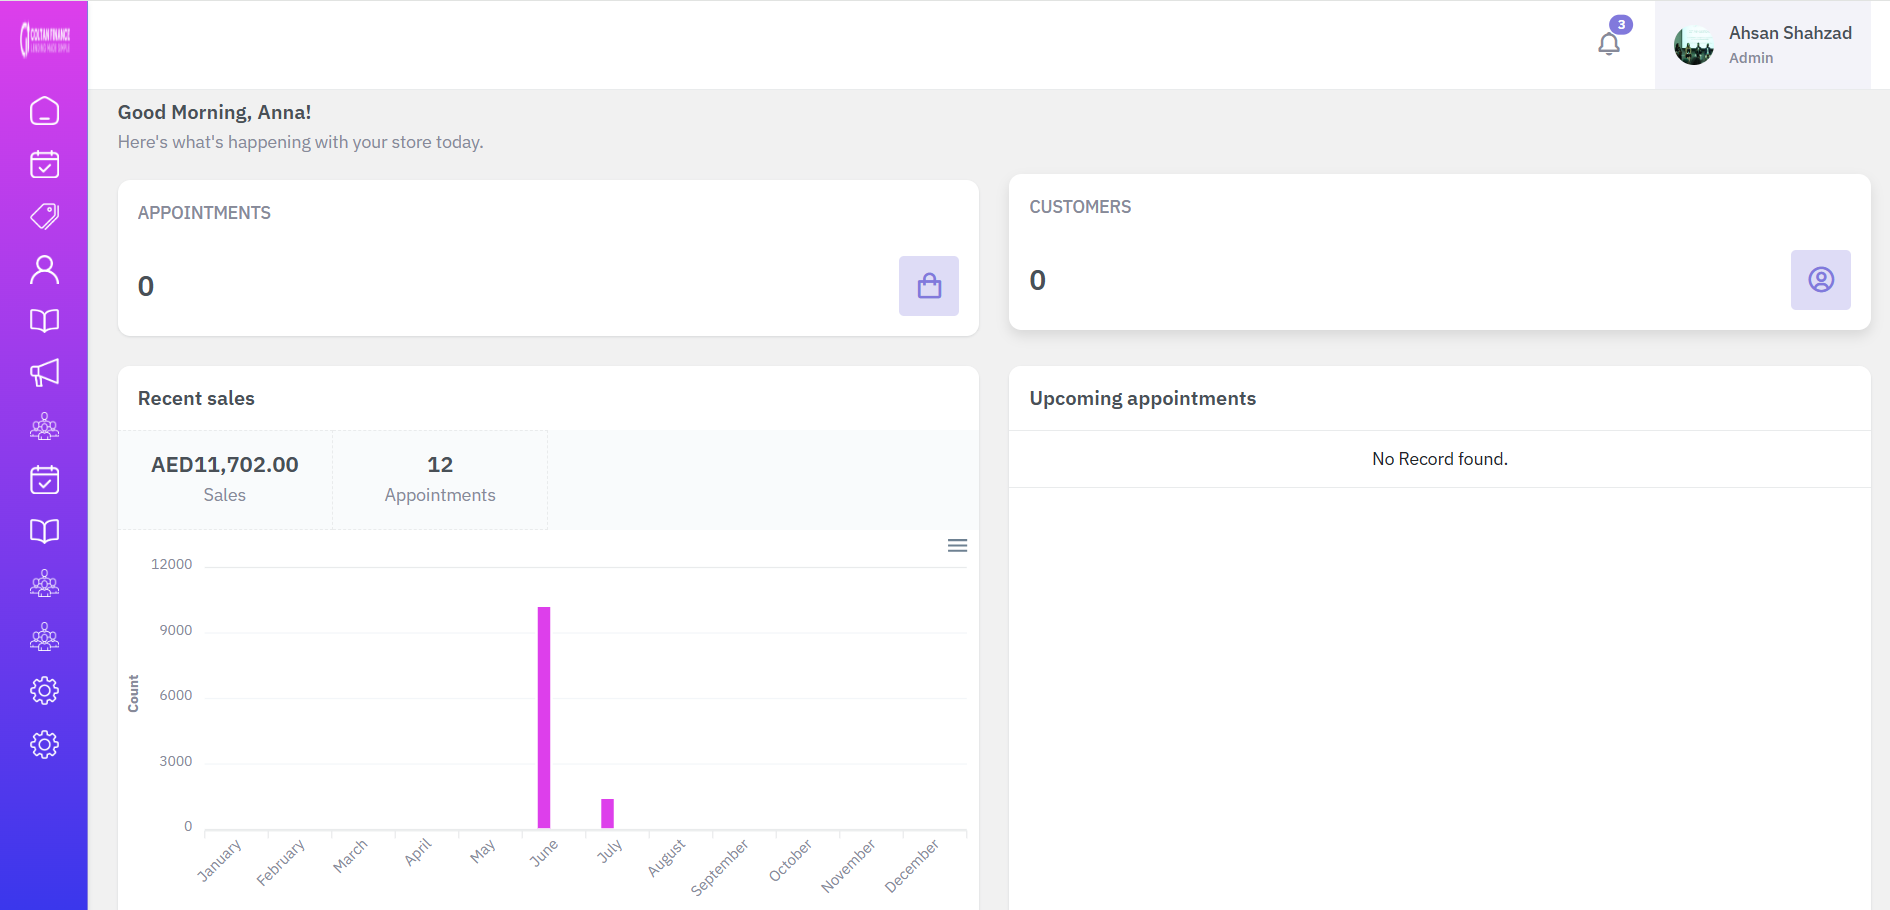Open the single person icon in sidebar
Viewport: 1890px width, 910px height.
[44, 269]
